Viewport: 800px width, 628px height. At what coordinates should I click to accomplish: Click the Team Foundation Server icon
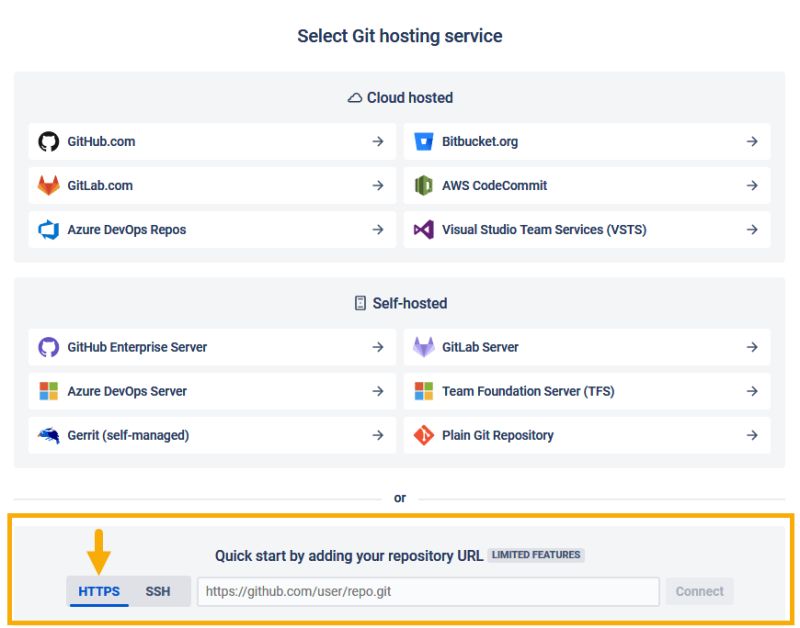(422, 391)
